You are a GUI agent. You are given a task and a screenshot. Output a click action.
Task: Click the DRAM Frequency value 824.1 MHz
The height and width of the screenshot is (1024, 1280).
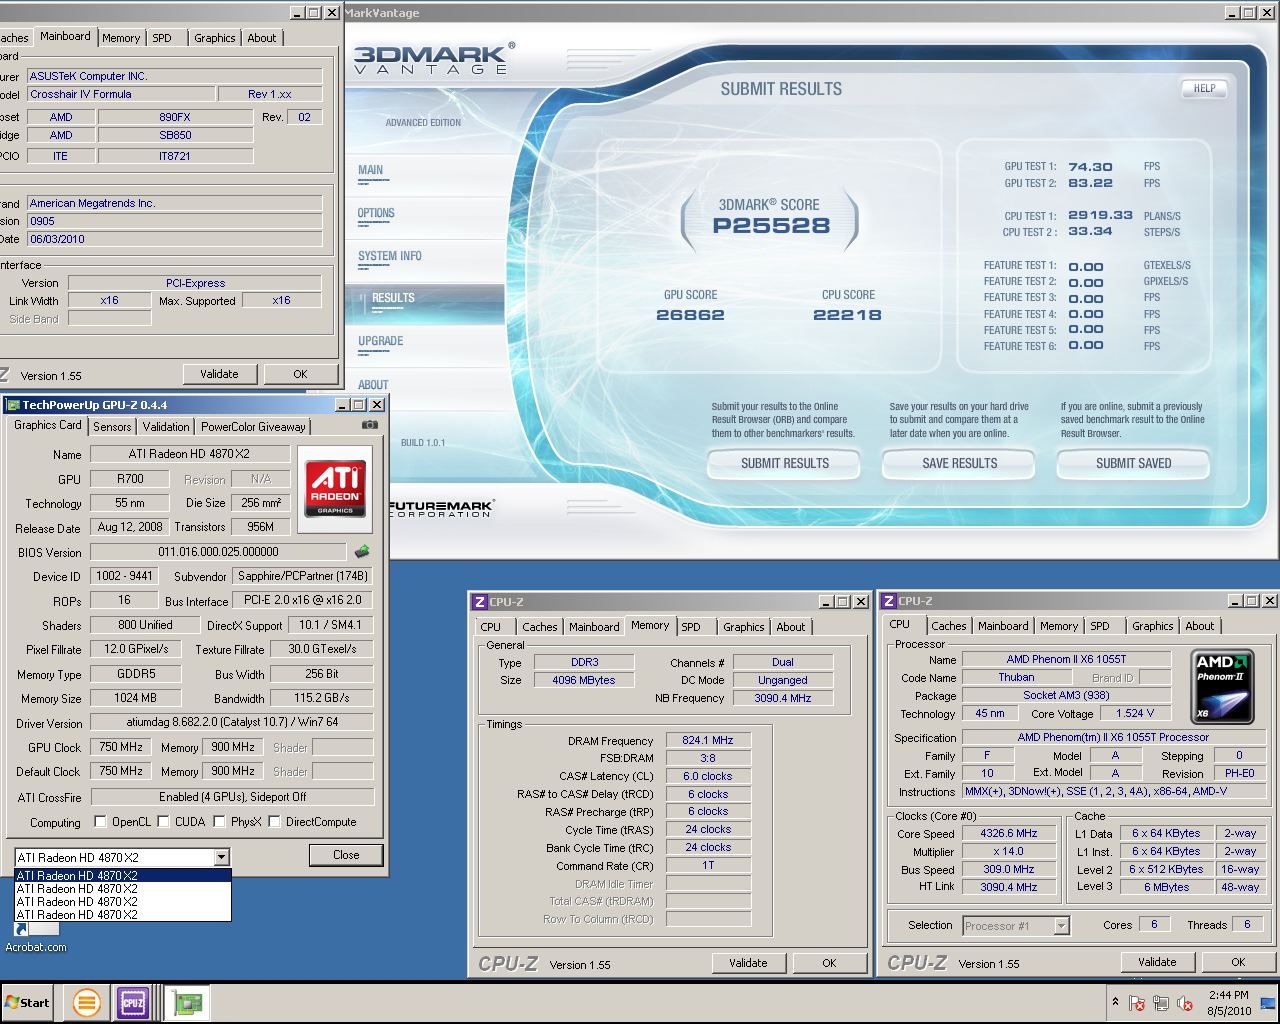tap(708, 740)
